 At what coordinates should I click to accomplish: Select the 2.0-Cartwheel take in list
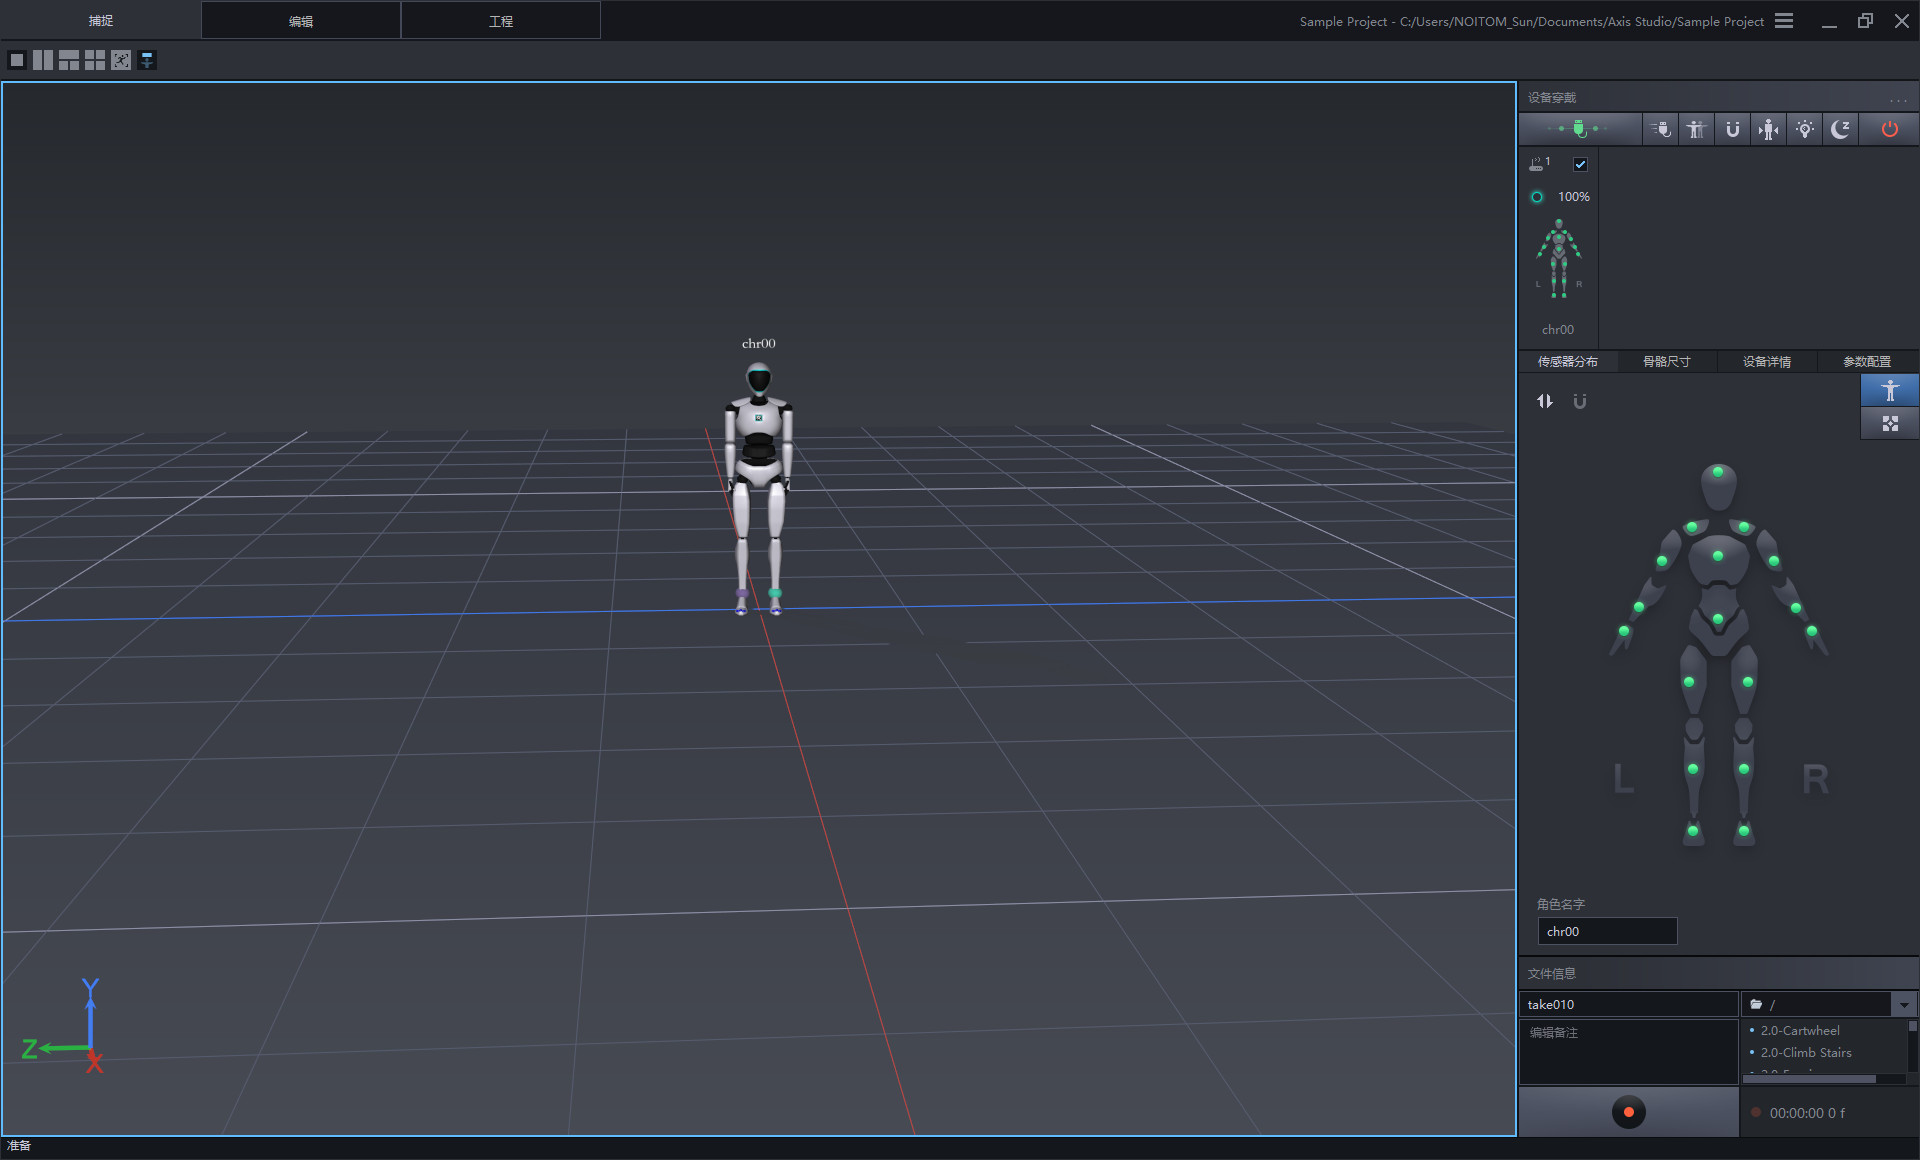pos(1799,1030)
